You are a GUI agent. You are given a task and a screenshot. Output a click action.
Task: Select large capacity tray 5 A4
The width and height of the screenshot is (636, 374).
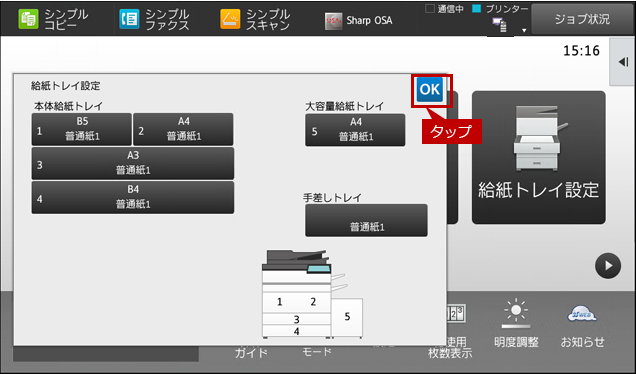355,130
